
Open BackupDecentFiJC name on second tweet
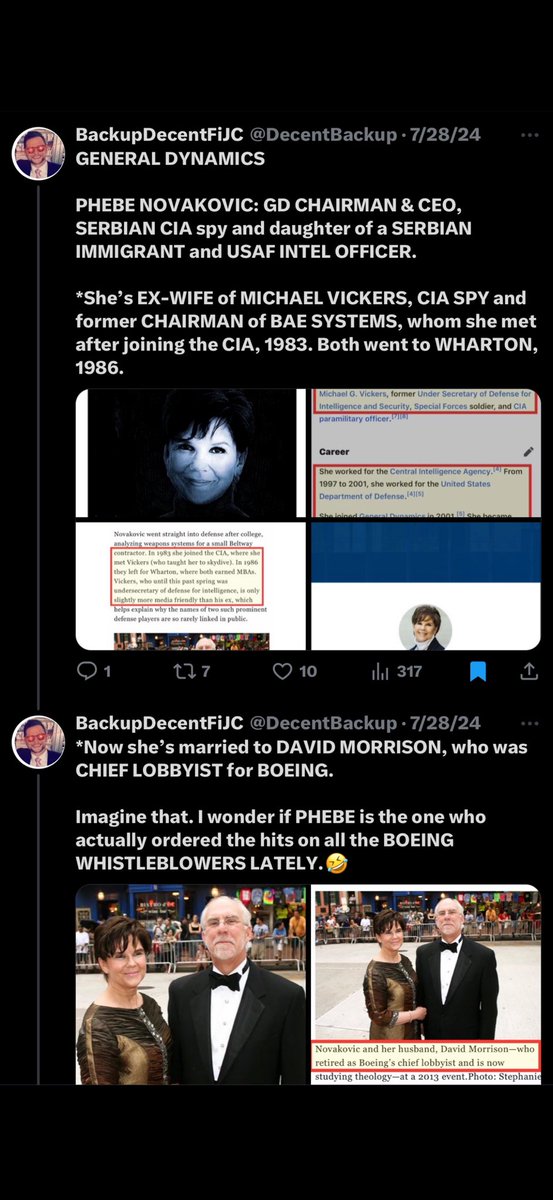159,722
